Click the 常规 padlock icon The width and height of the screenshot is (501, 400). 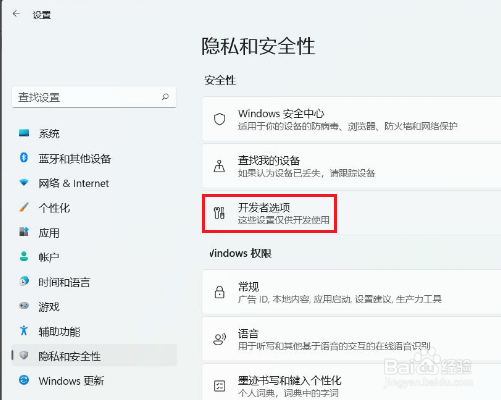(219, 292)
